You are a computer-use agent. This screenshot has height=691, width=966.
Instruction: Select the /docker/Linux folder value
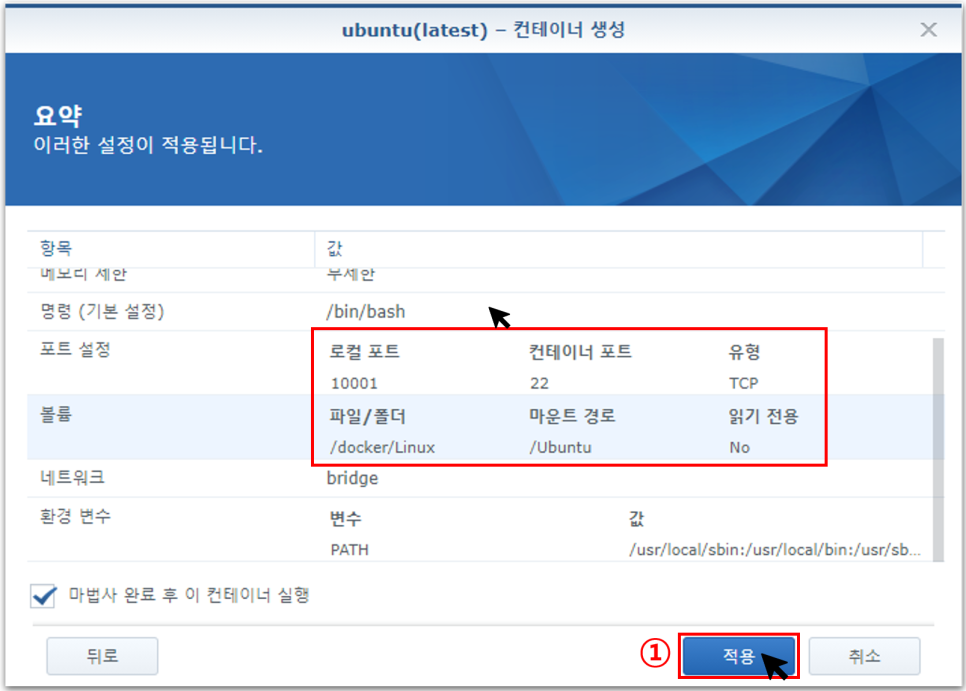pos(383,447)
